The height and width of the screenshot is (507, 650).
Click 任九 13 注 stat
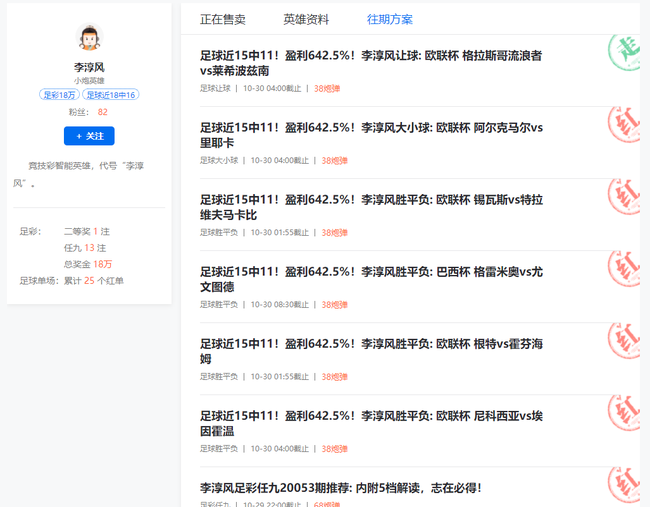(x=85, y=248)
